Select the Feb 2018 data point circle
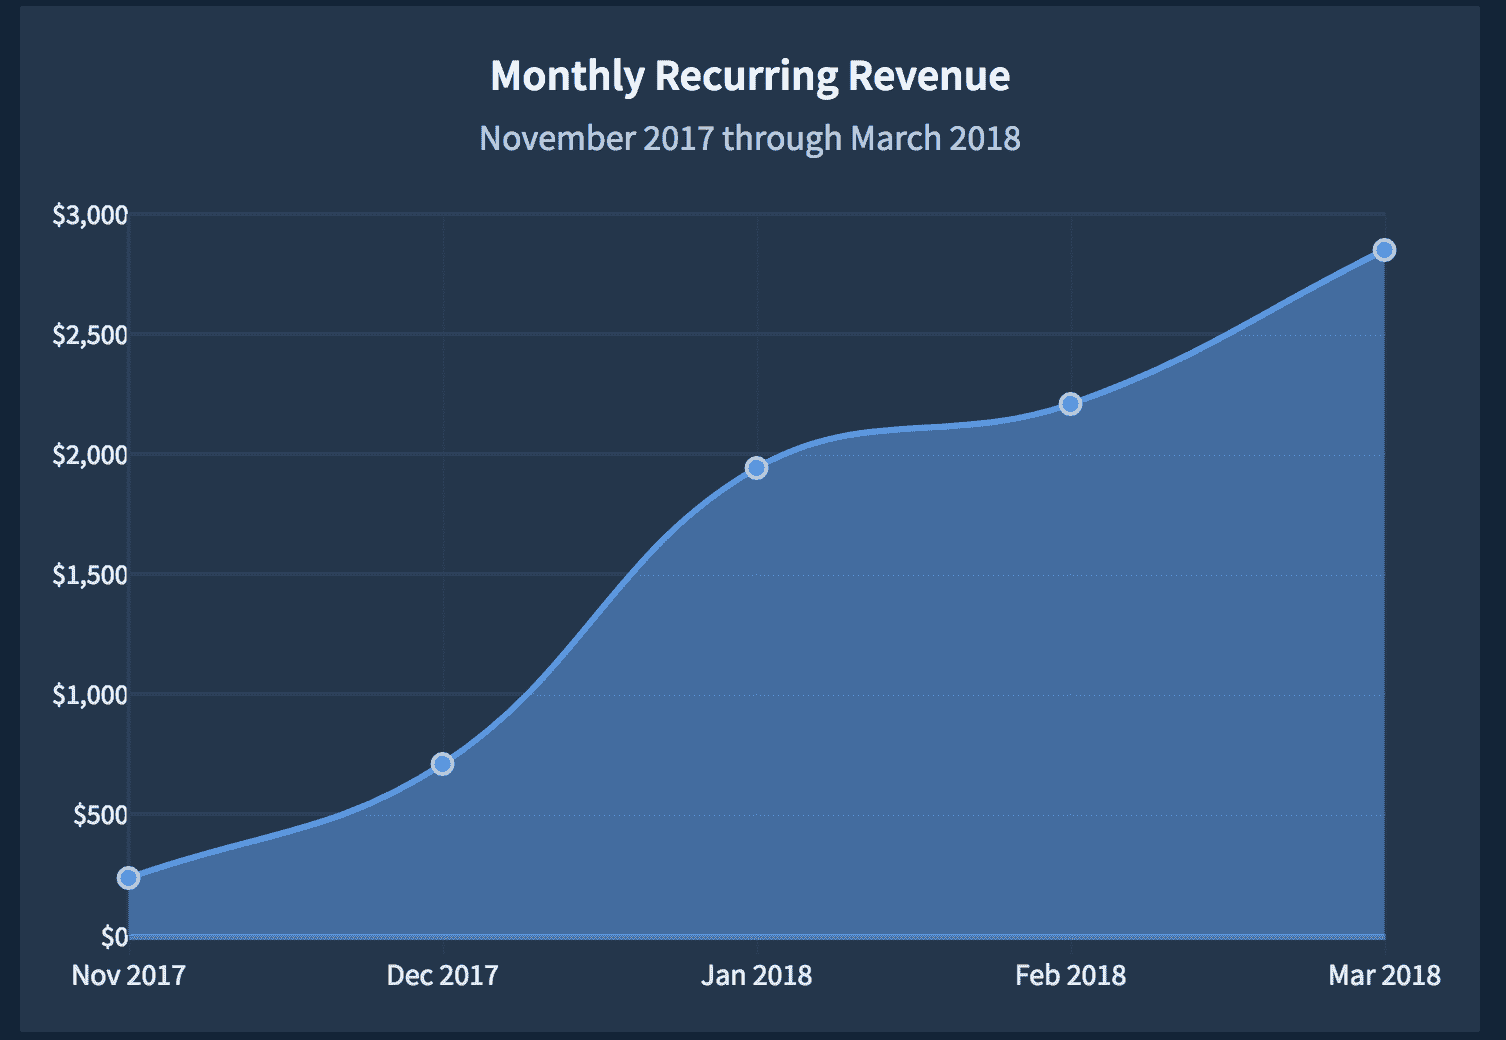This screenshot has width=1506, height=1040. (x=1070, y=404)
